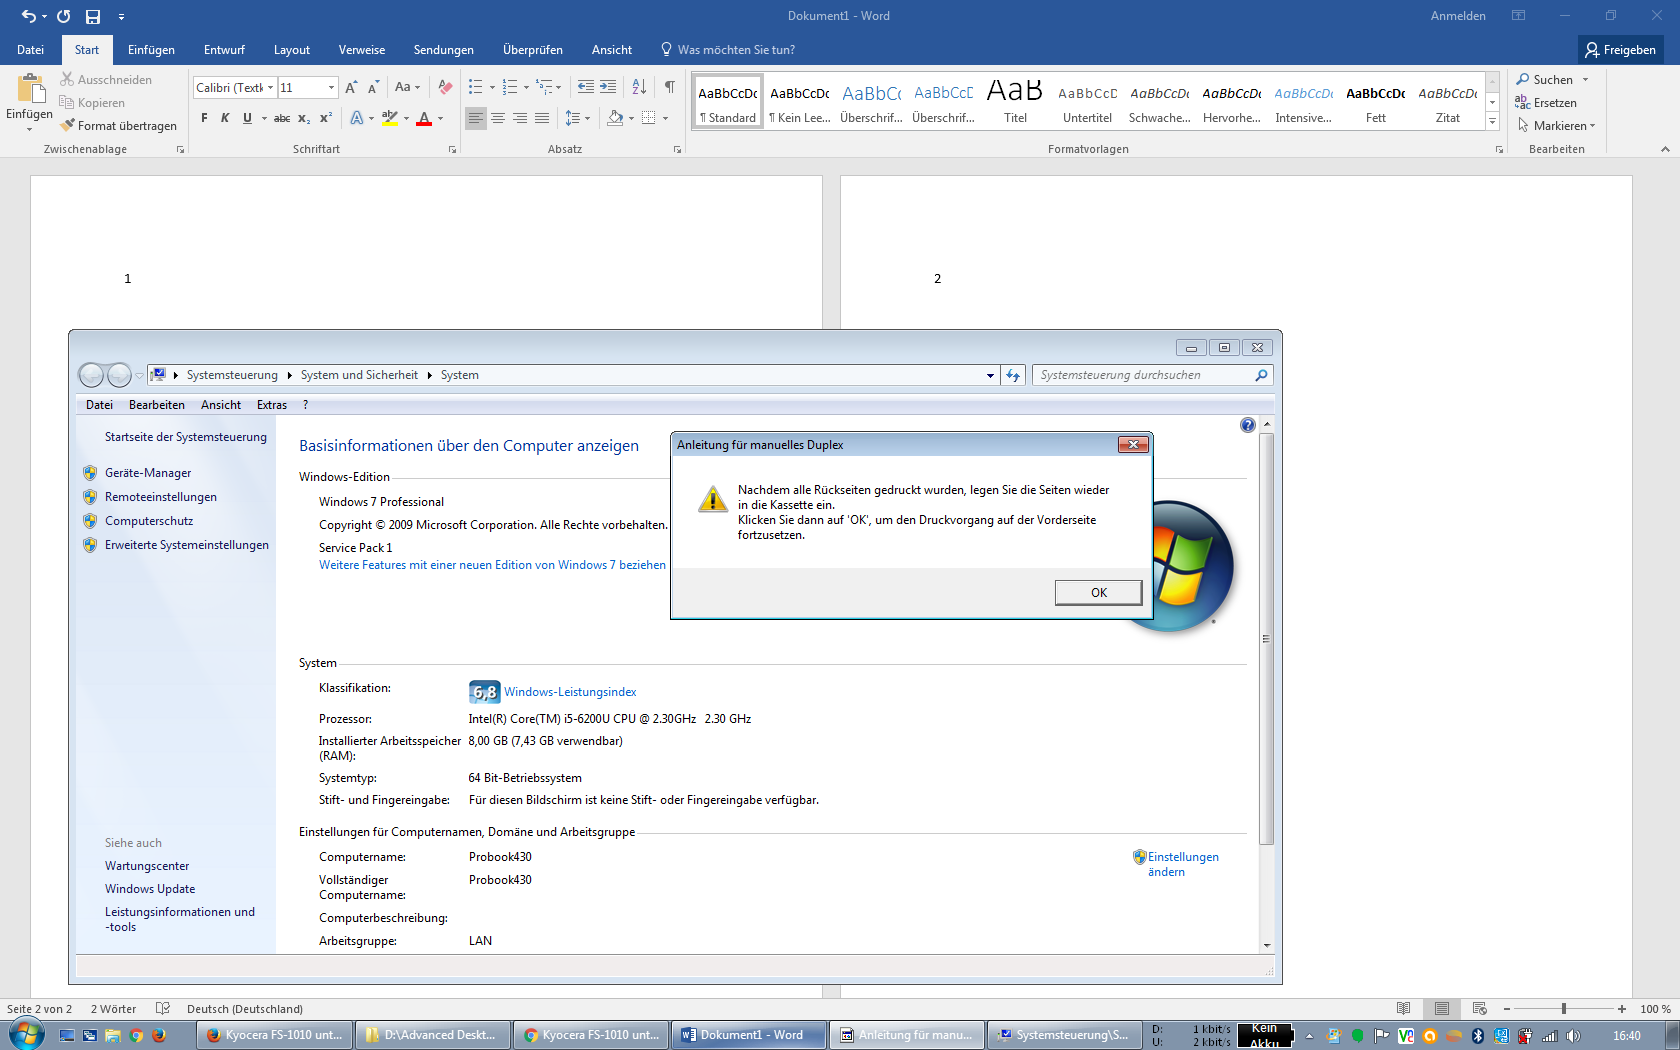Increase font size with the larger A icon
Screen dimensions: 1680x1050
click(x=351, y=88)
